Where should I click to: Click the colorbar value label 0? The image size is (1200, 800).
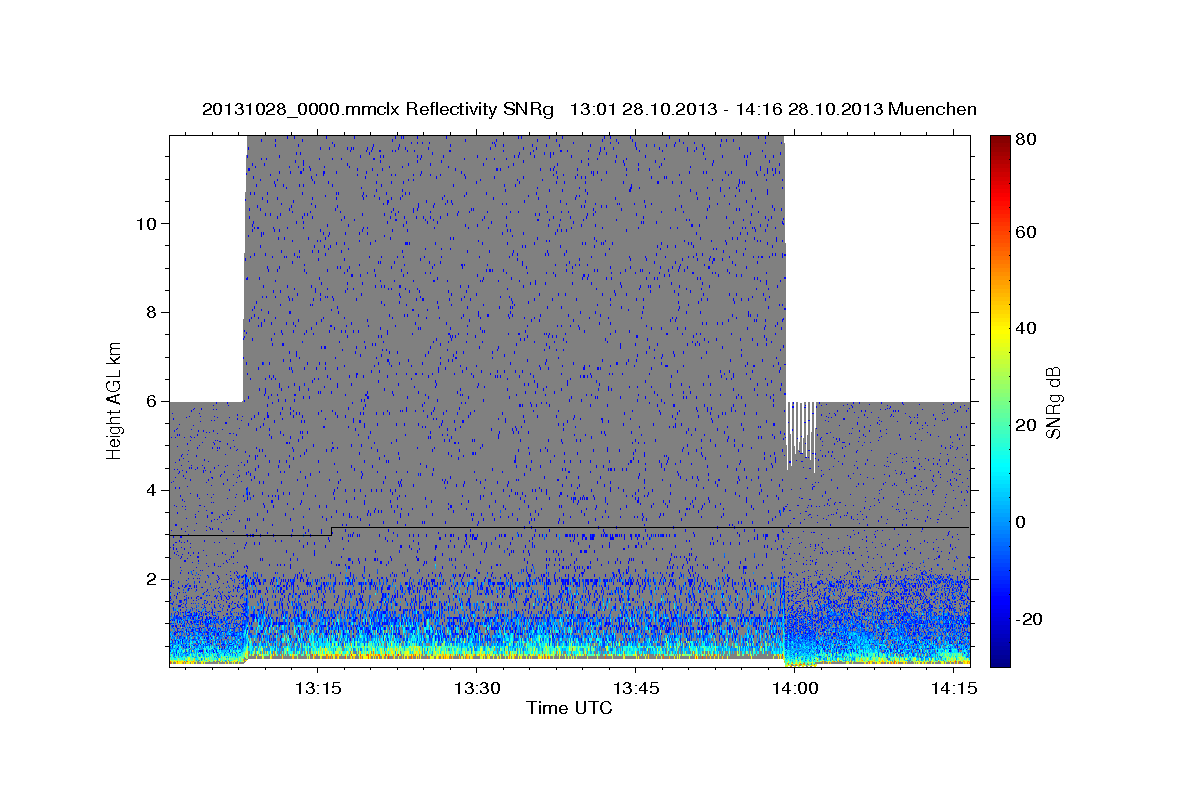pos(1021,522)
